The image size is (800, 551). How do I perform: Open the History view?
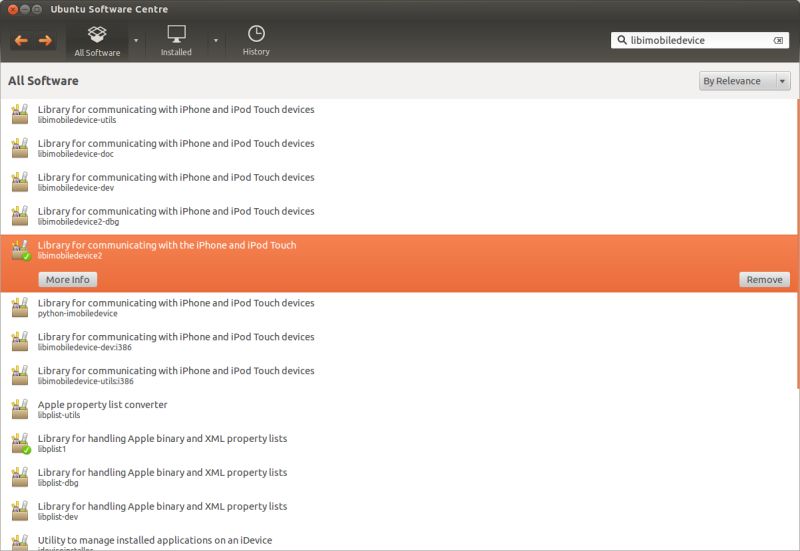256,41
